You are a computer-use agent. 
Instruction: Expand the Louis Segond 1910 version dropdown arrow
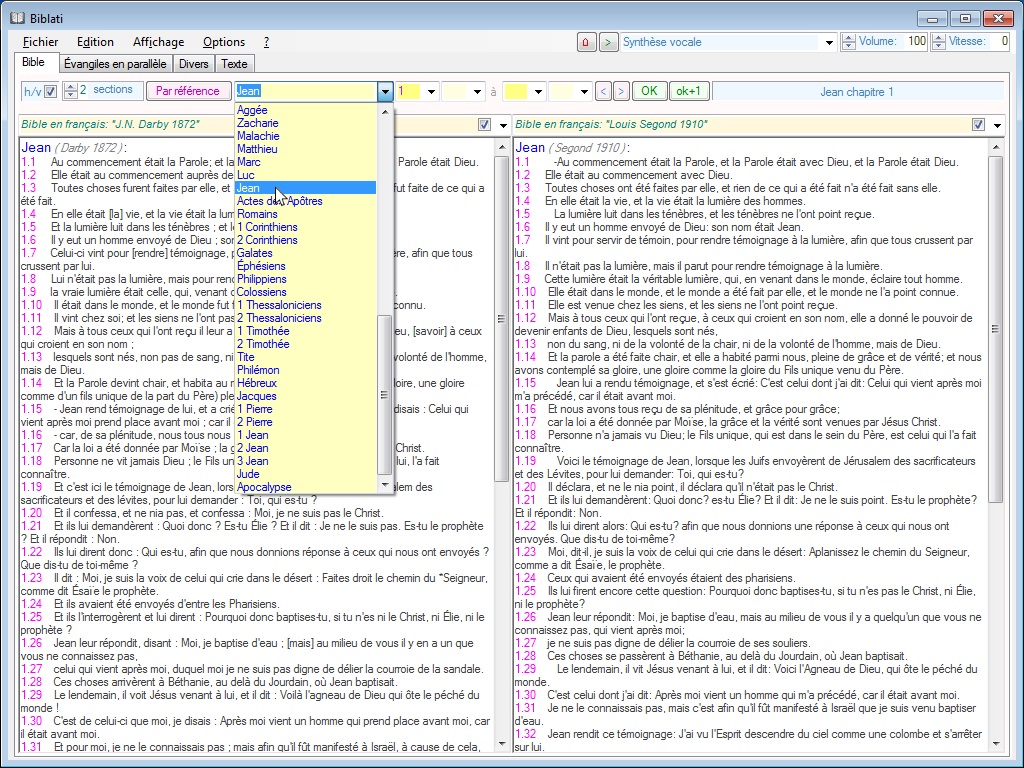(997, 125)
